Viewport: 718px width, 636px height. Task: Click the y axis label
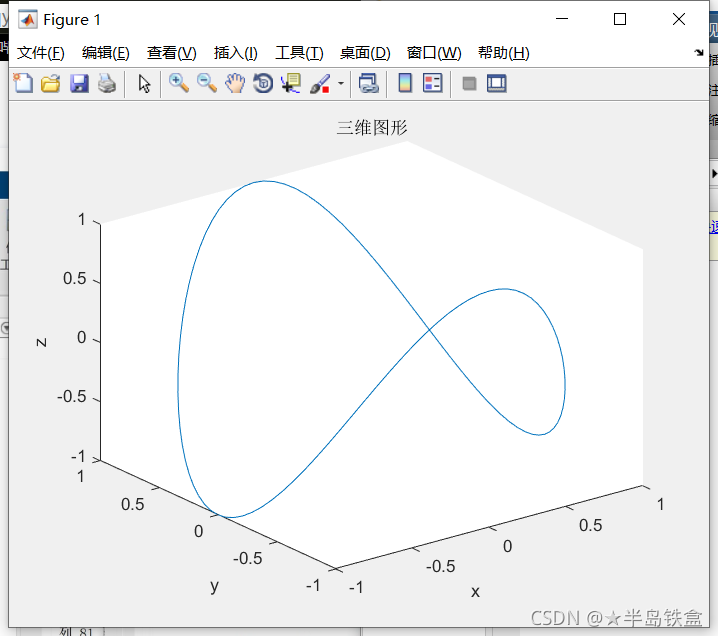pyautogui.click(x=214, y=586)
